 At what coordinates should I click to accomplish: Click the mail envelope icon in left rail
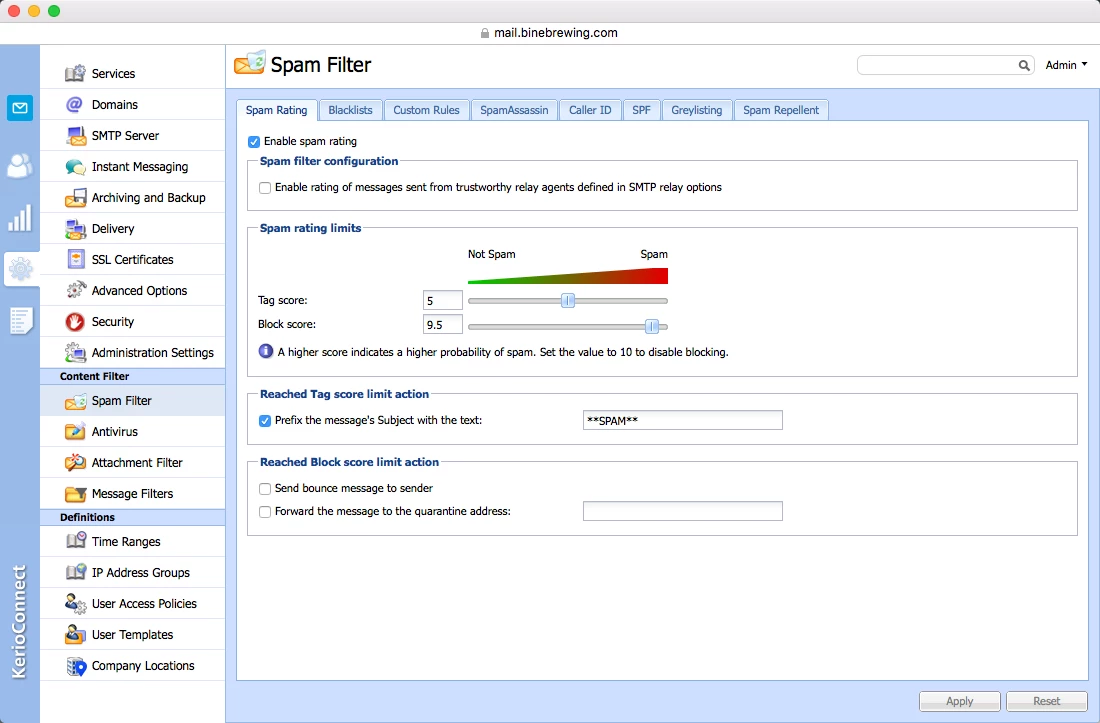point(20,108)
